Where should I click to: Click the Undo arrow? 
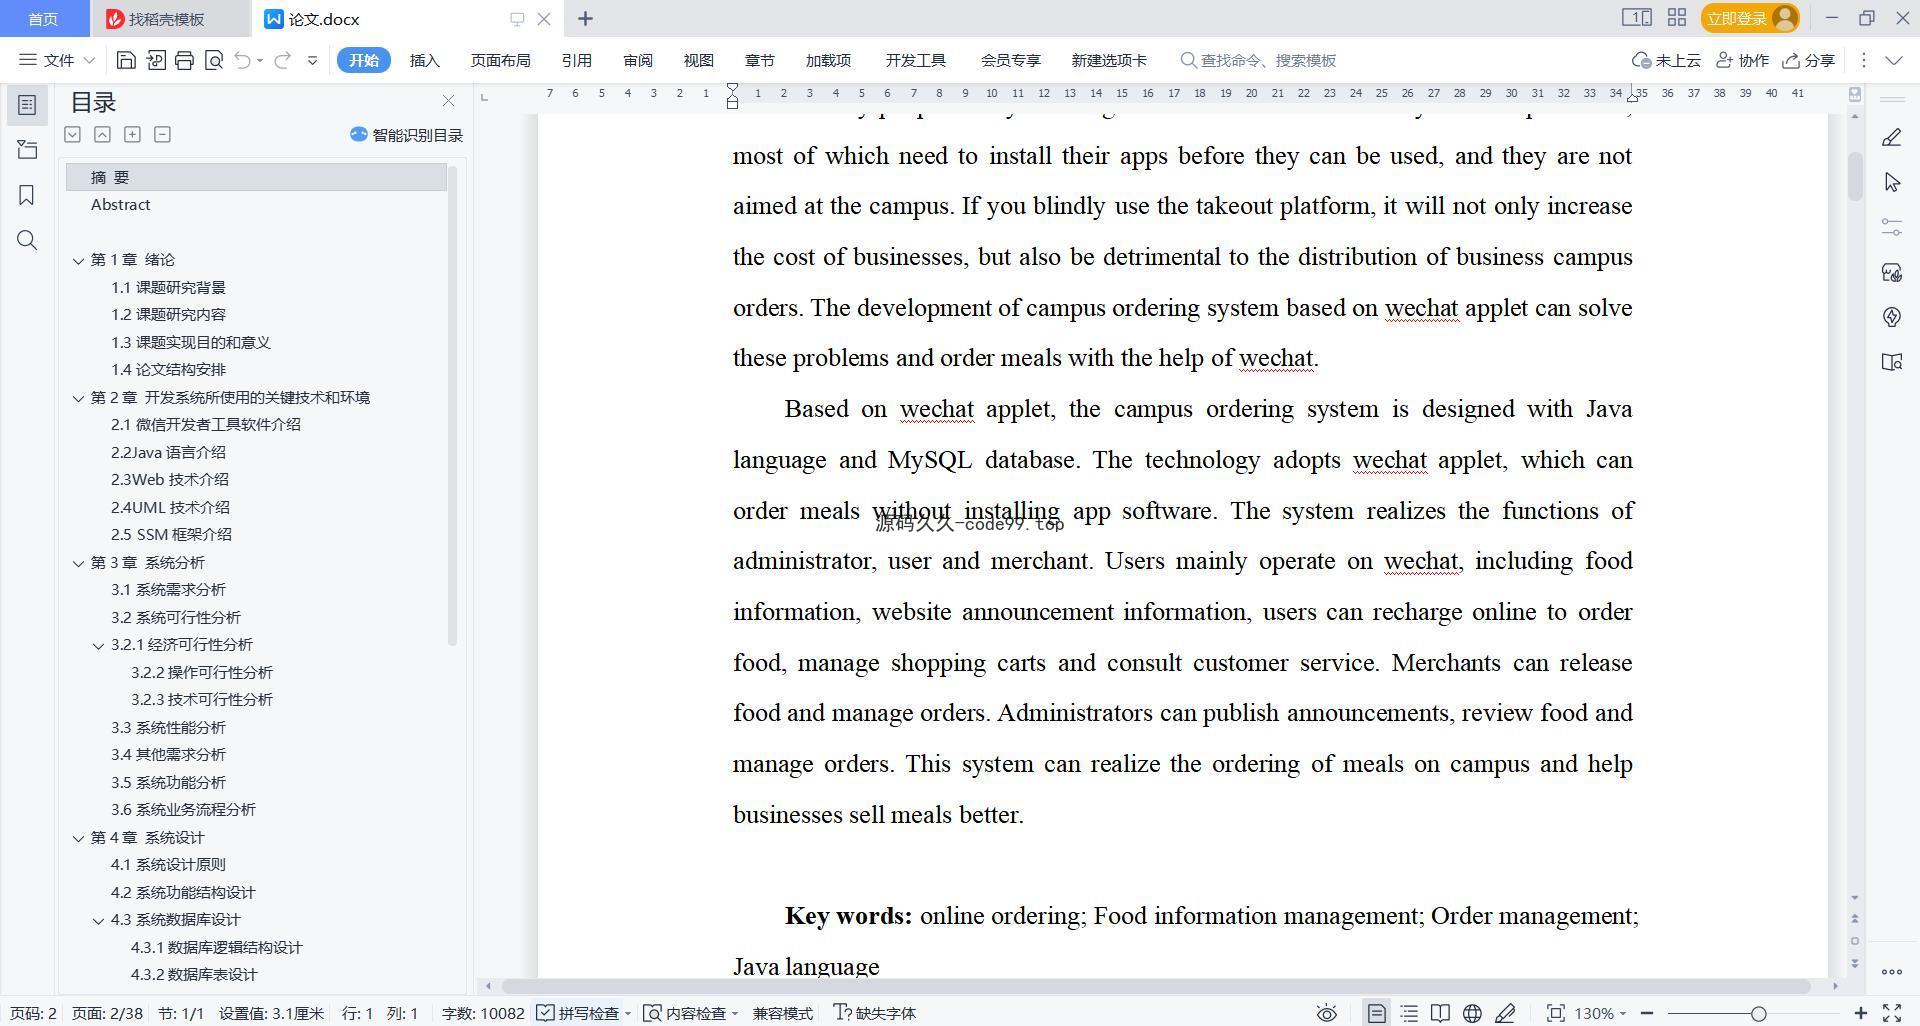pos(242,60)
